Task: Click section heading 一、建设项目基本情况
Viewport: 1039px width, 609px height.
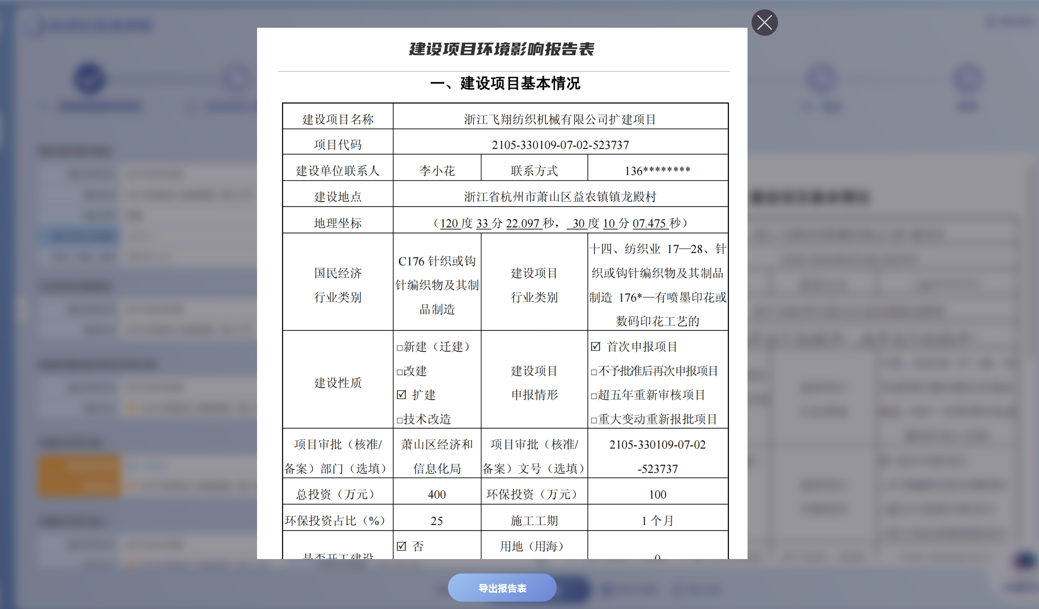Action: (505, 83)
